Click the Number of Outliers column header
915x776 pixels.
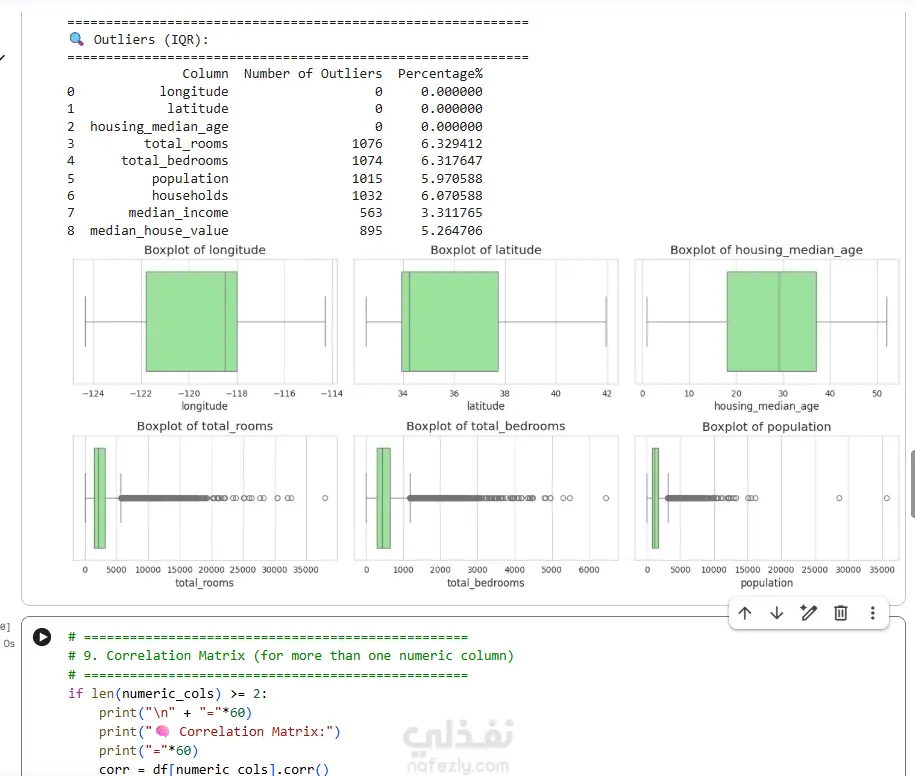point(313,74)
